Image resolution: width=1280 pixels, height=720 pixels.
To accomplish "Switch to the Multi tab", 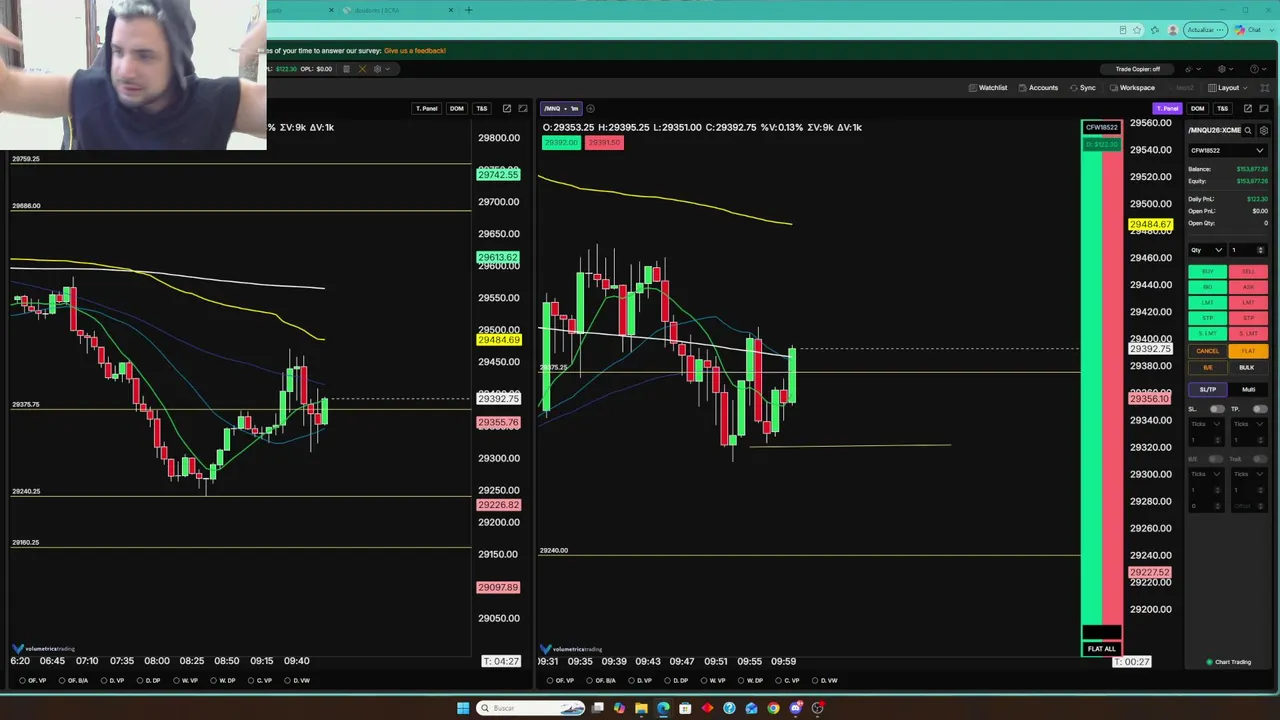I will tap(1248, 390).
